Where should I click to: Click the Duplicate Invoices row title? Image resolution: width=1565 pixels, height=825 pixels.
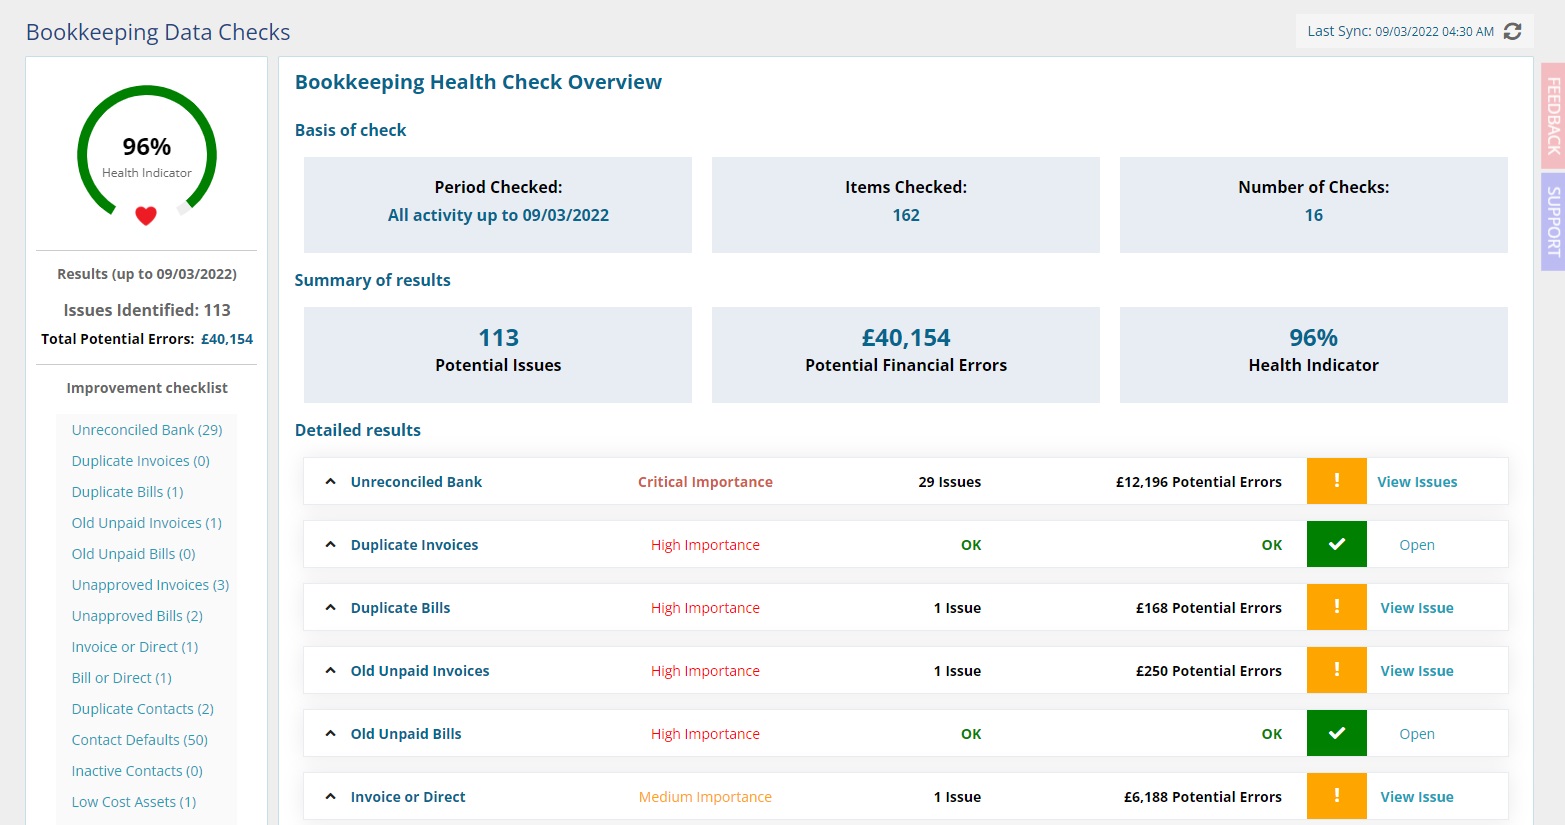(x=414, y=545)
